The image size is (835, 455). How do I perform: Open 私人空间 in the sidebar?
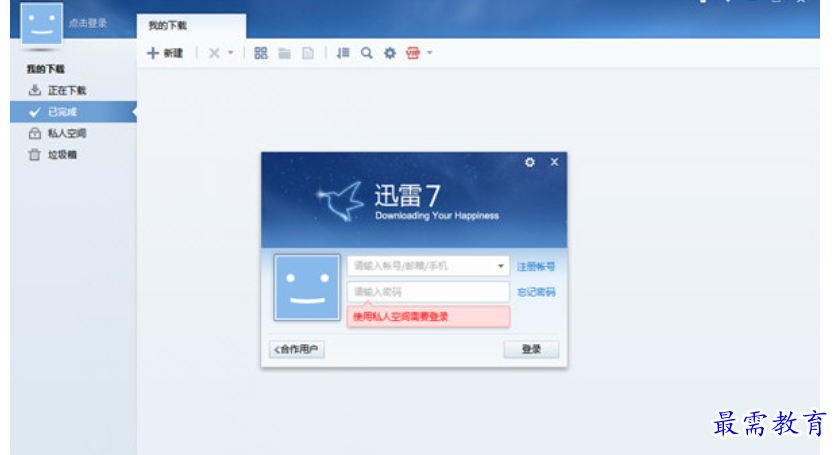click(x=73, y=133)
